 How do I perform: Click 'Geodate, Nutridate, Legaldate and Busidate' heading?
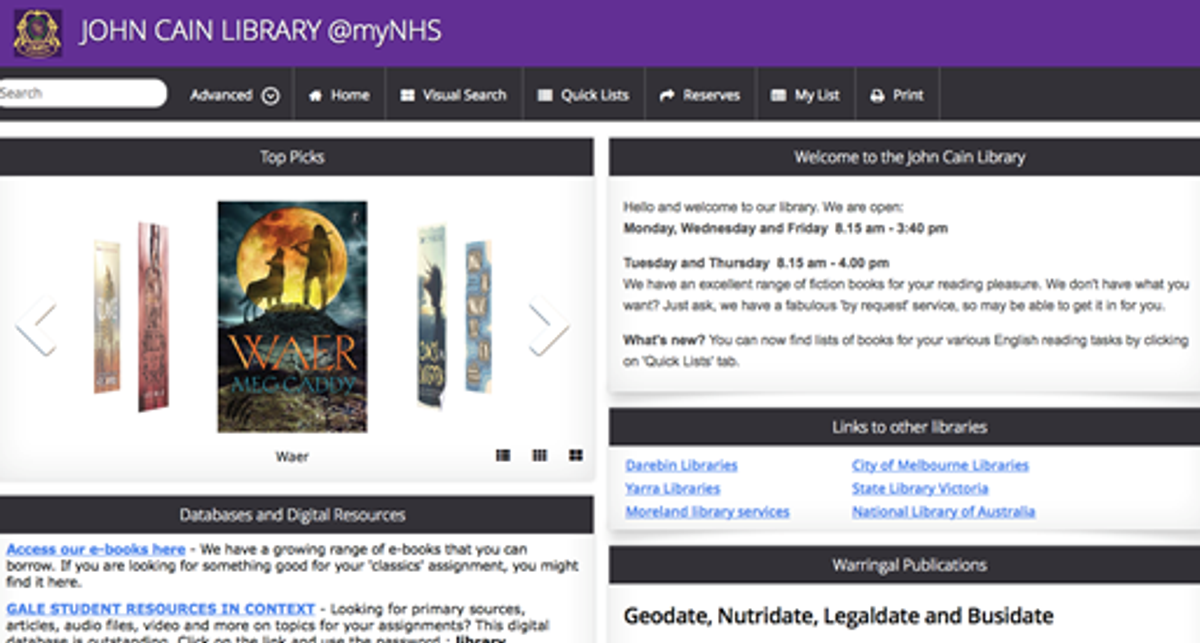pos(838,616)
